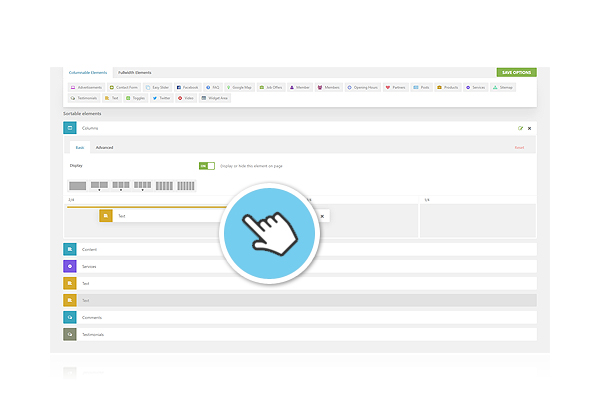Select the six-column layout icon
The image size is (600, 420).
pyautogui.click(x=186, y=186)
